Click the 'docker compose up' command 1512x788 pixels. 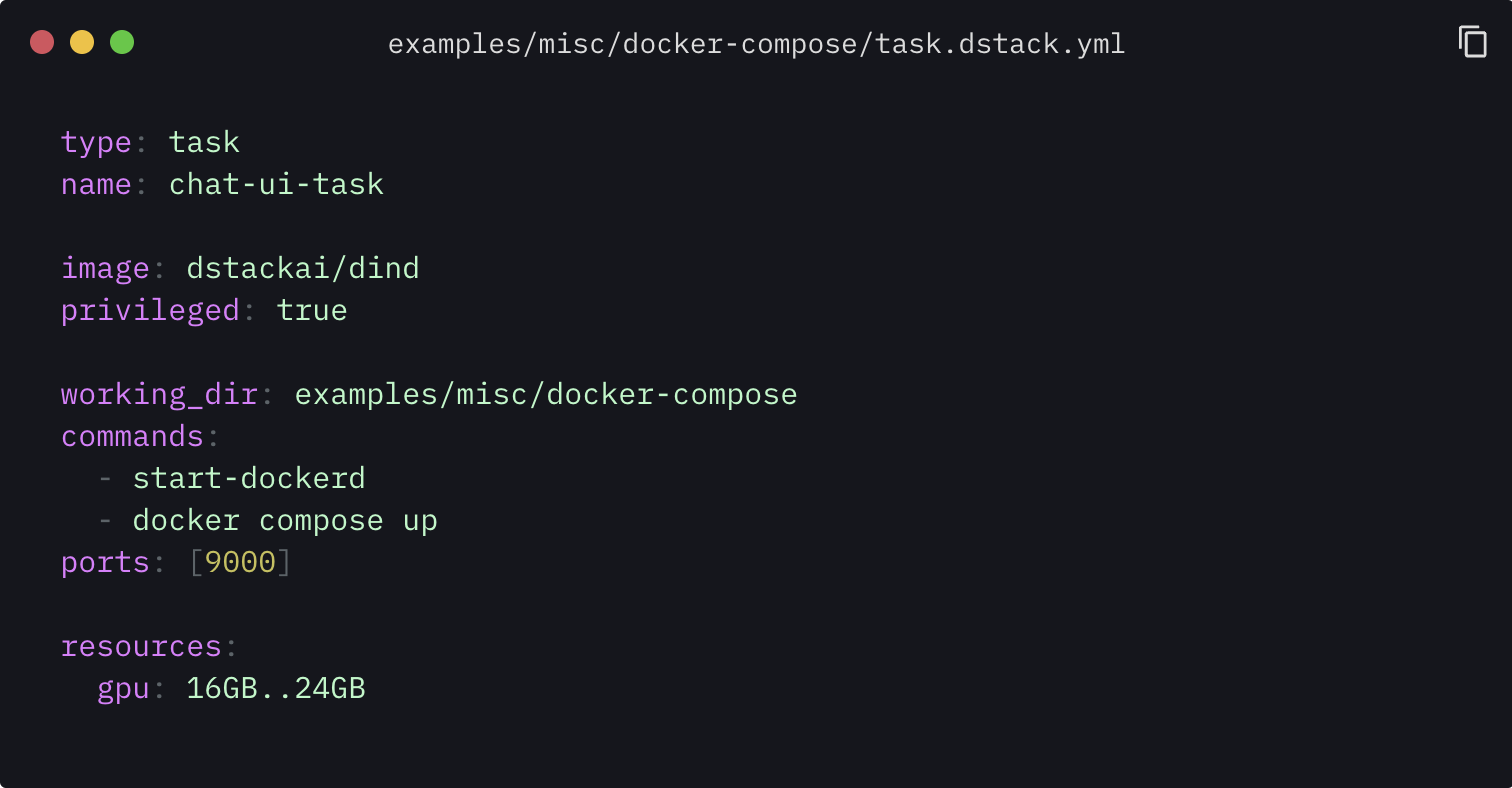click(x=285, y=520)
